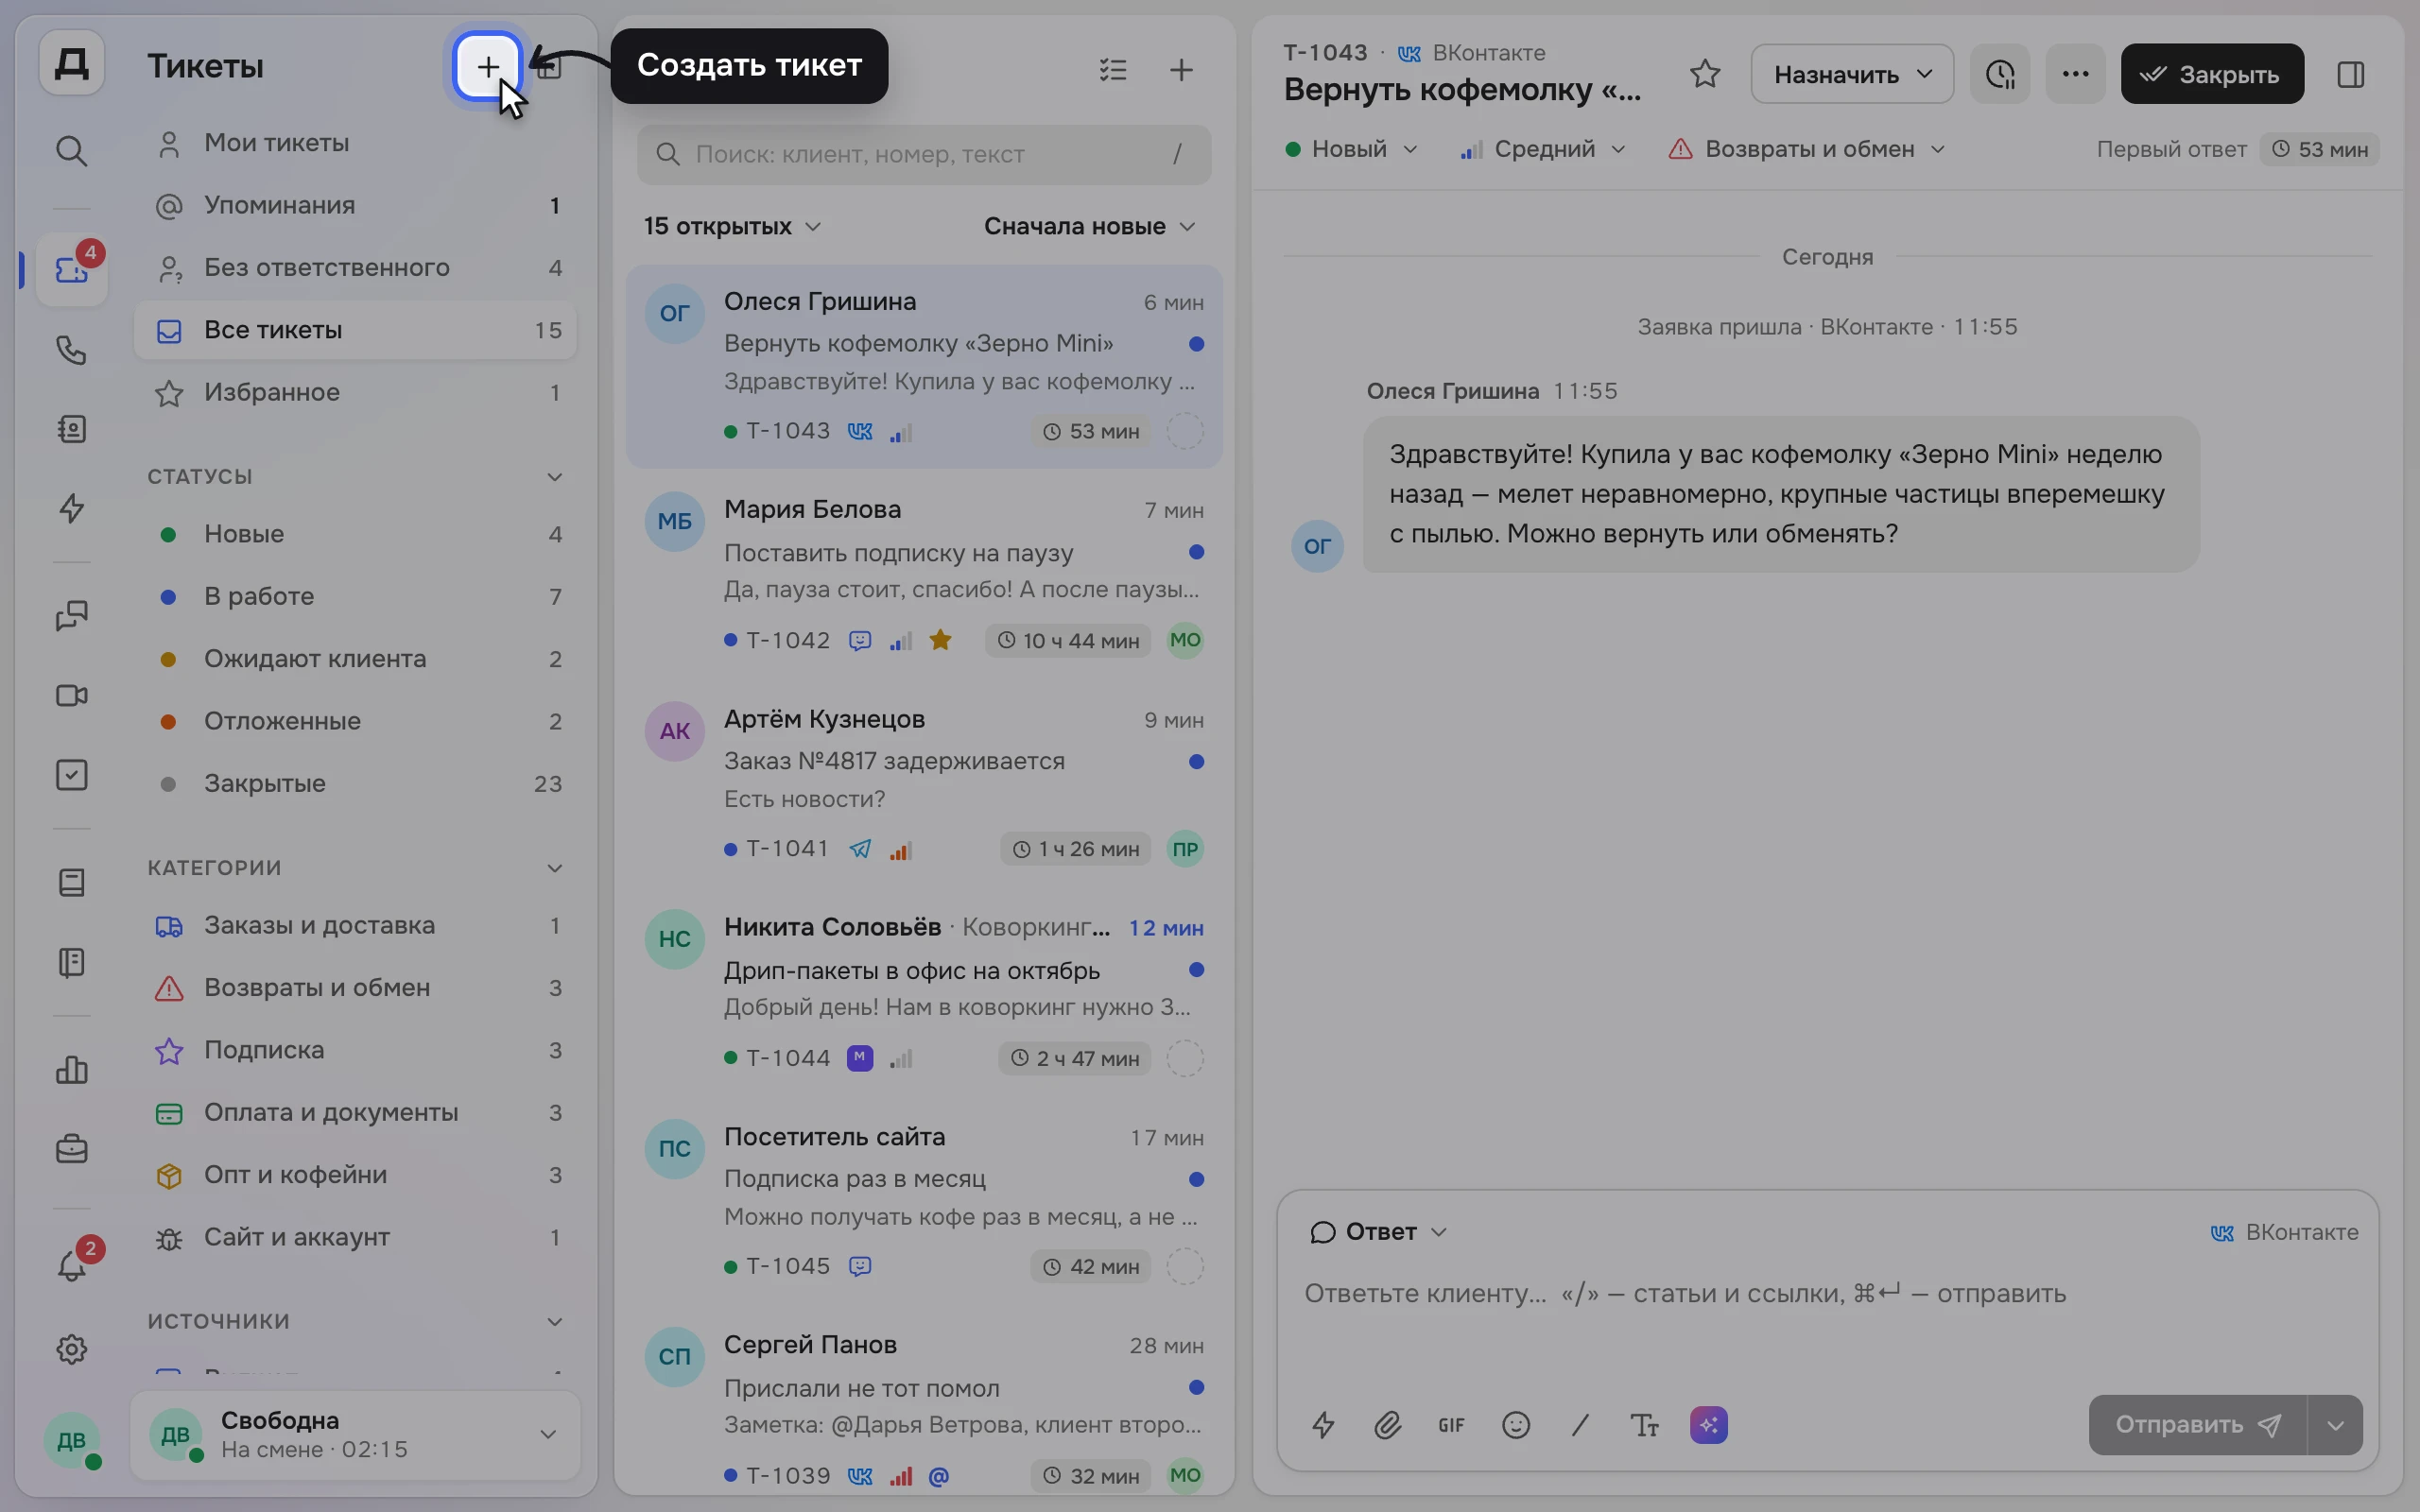Unstar the gold star on ticket T-1042
2420x1512 pixels.
[940, 640]
